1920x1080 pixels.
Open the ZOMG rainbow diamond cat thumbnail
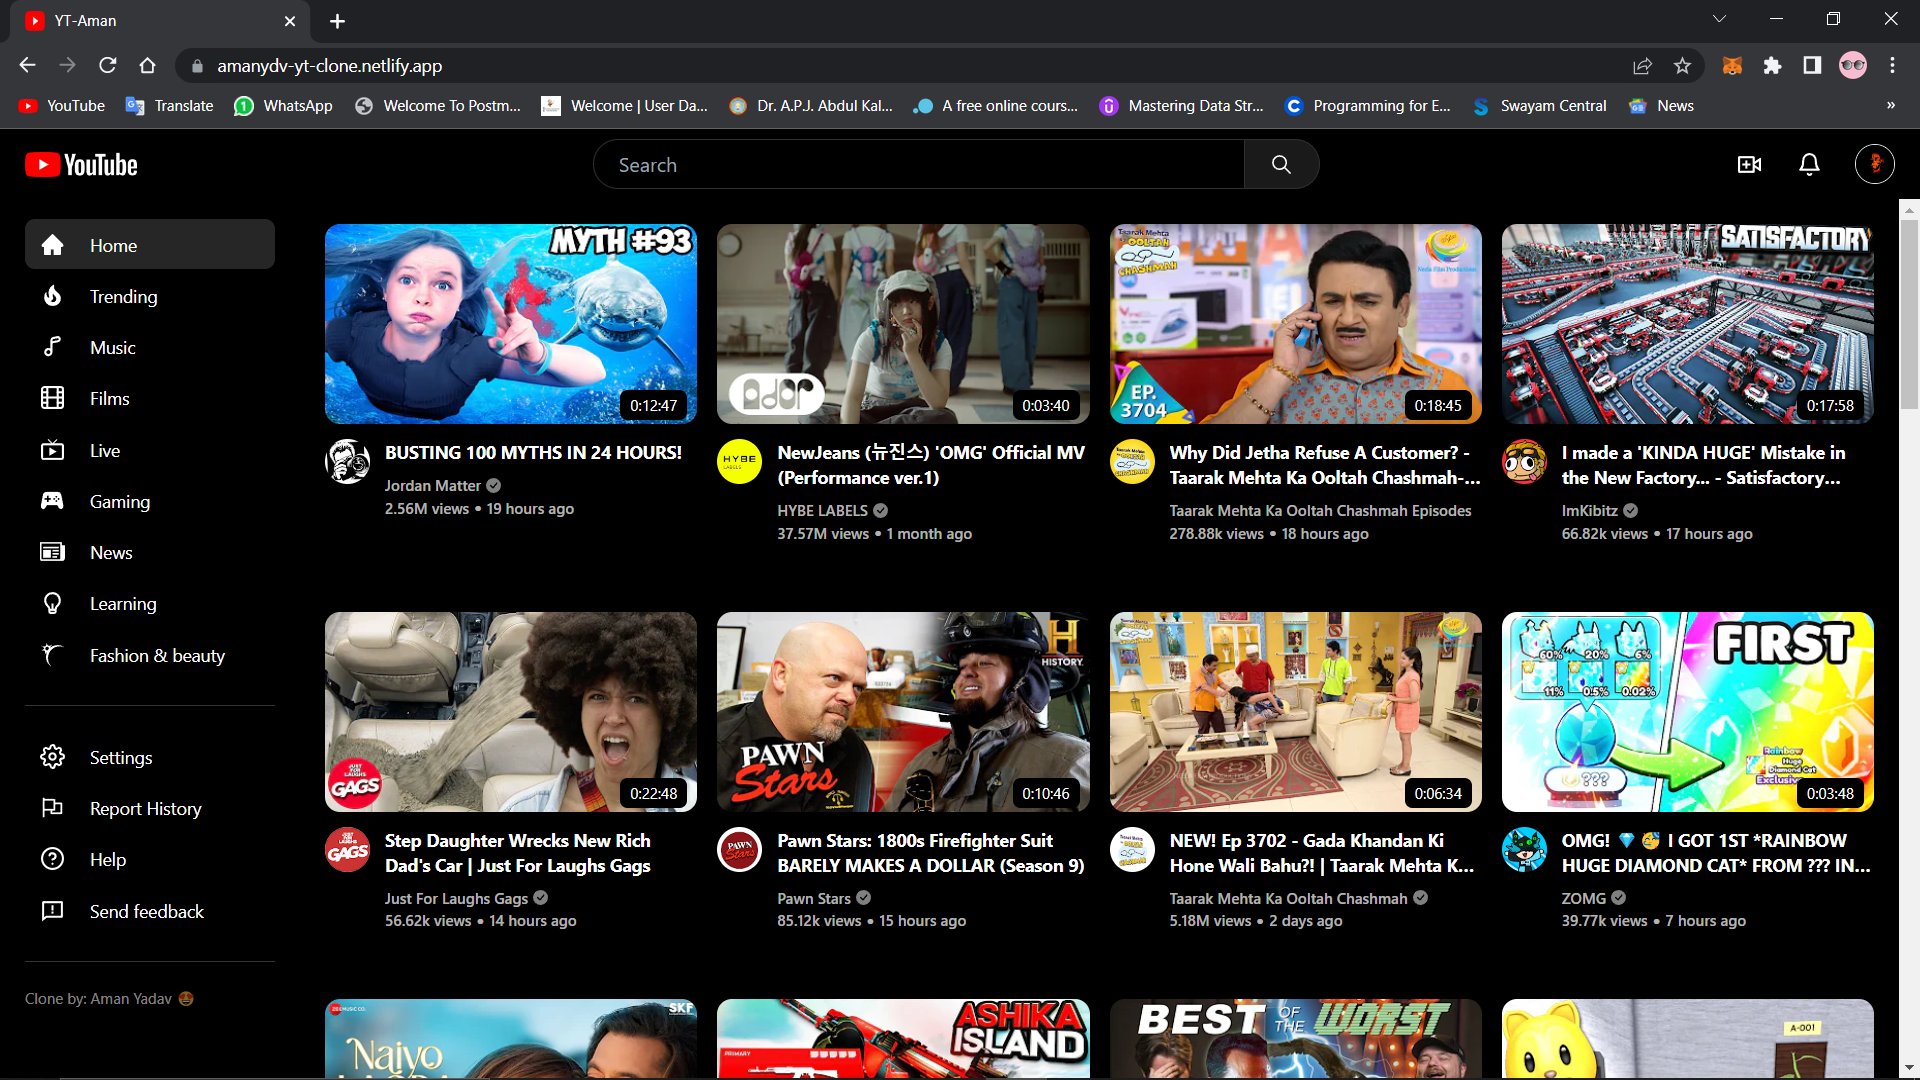(x=1688, y=712)
